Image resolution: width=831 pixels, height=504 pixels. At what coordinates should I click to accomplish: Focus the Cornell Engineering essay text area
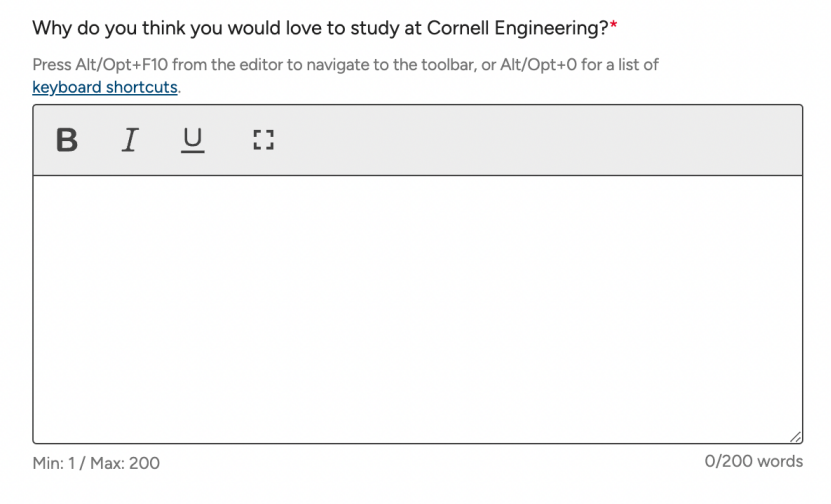click(x=418, y=310)
